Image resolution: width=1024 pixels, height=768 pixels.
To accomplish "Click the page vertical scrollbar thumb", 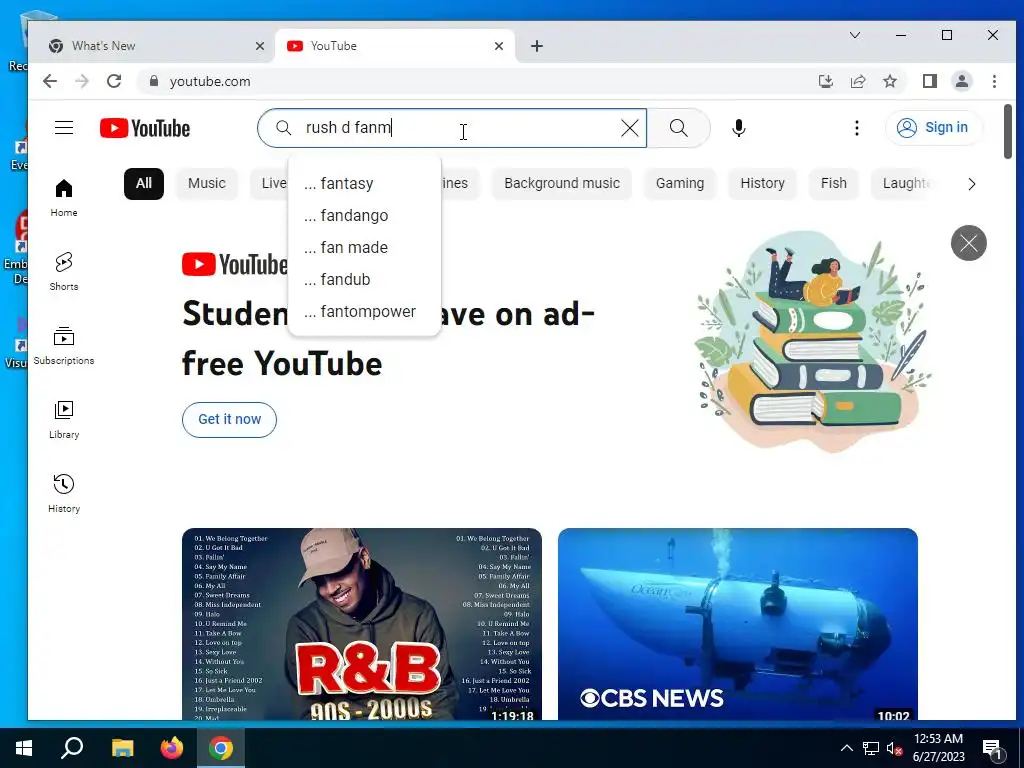I will [1008, 131].
